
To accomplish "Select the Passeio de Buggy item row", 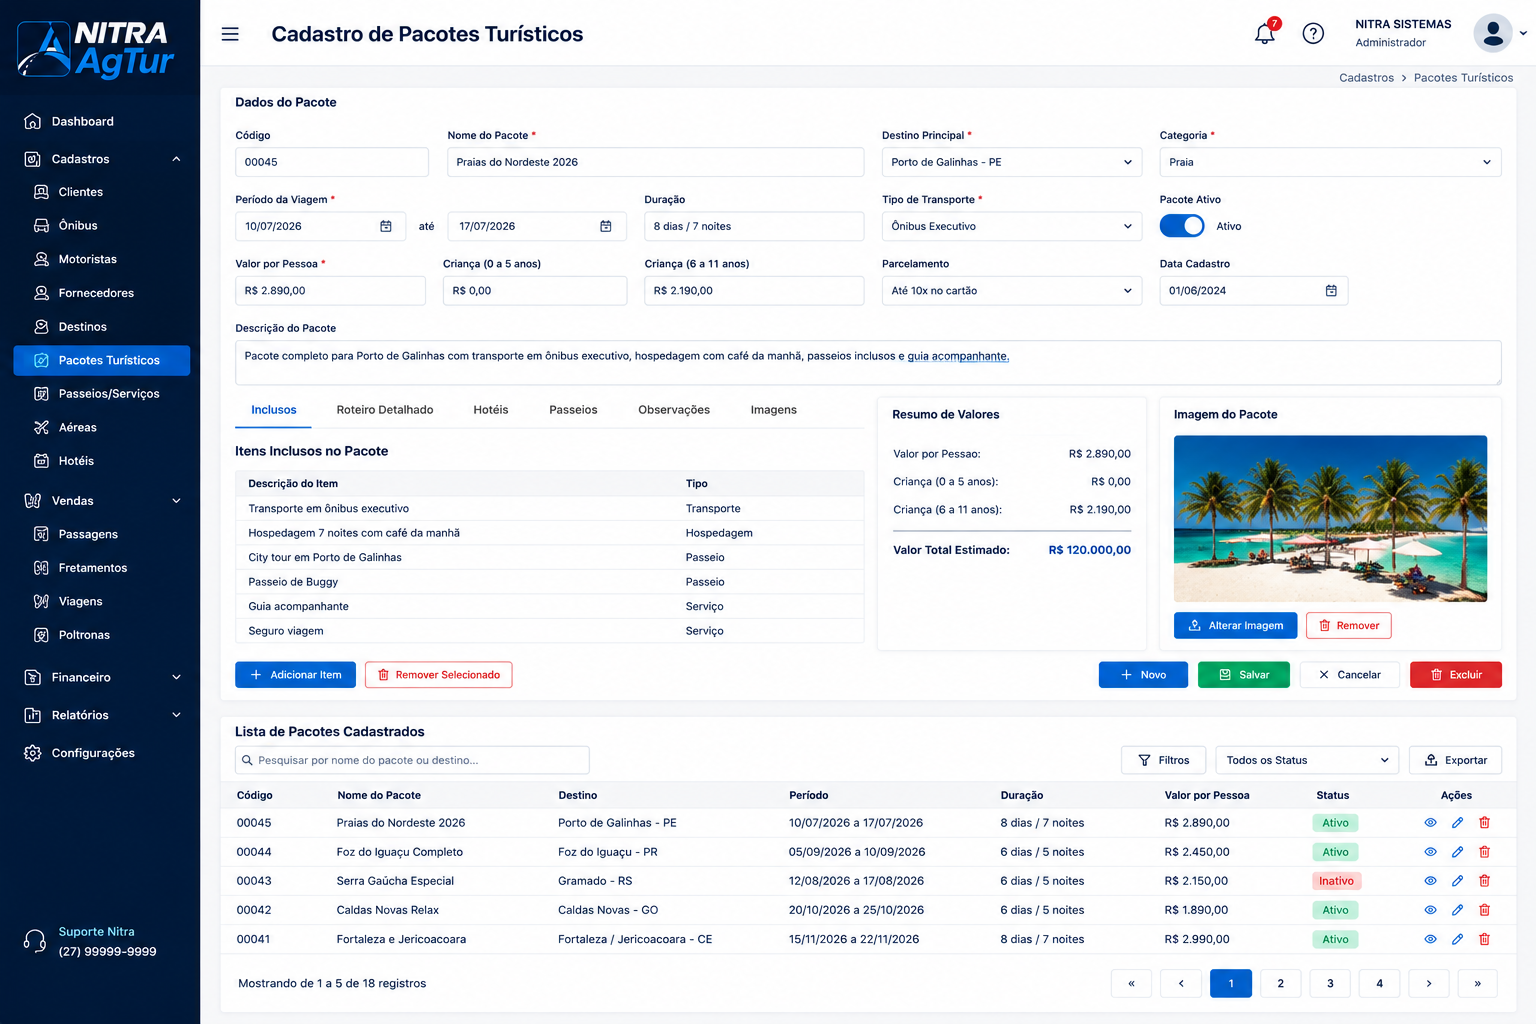I will point(550,582).
